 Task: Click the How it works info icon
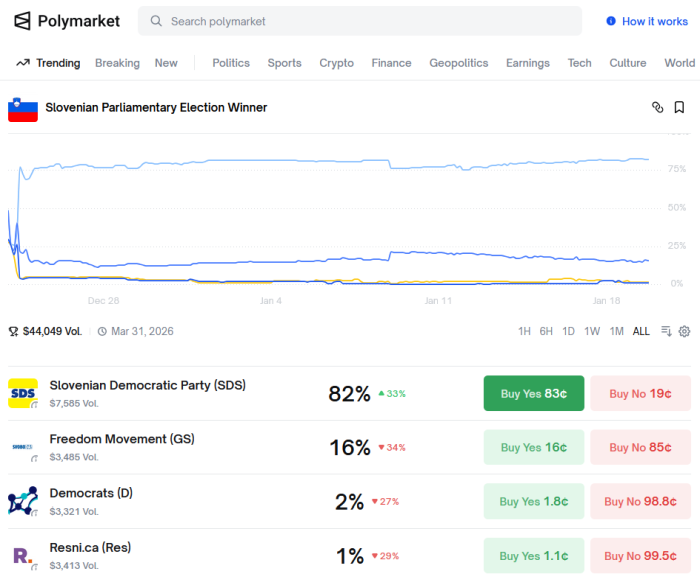(x=611, y=21)
